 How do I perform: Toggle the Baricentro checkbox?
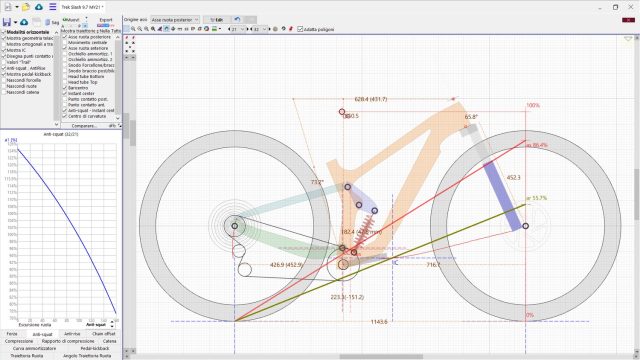(x=65, y=88)
